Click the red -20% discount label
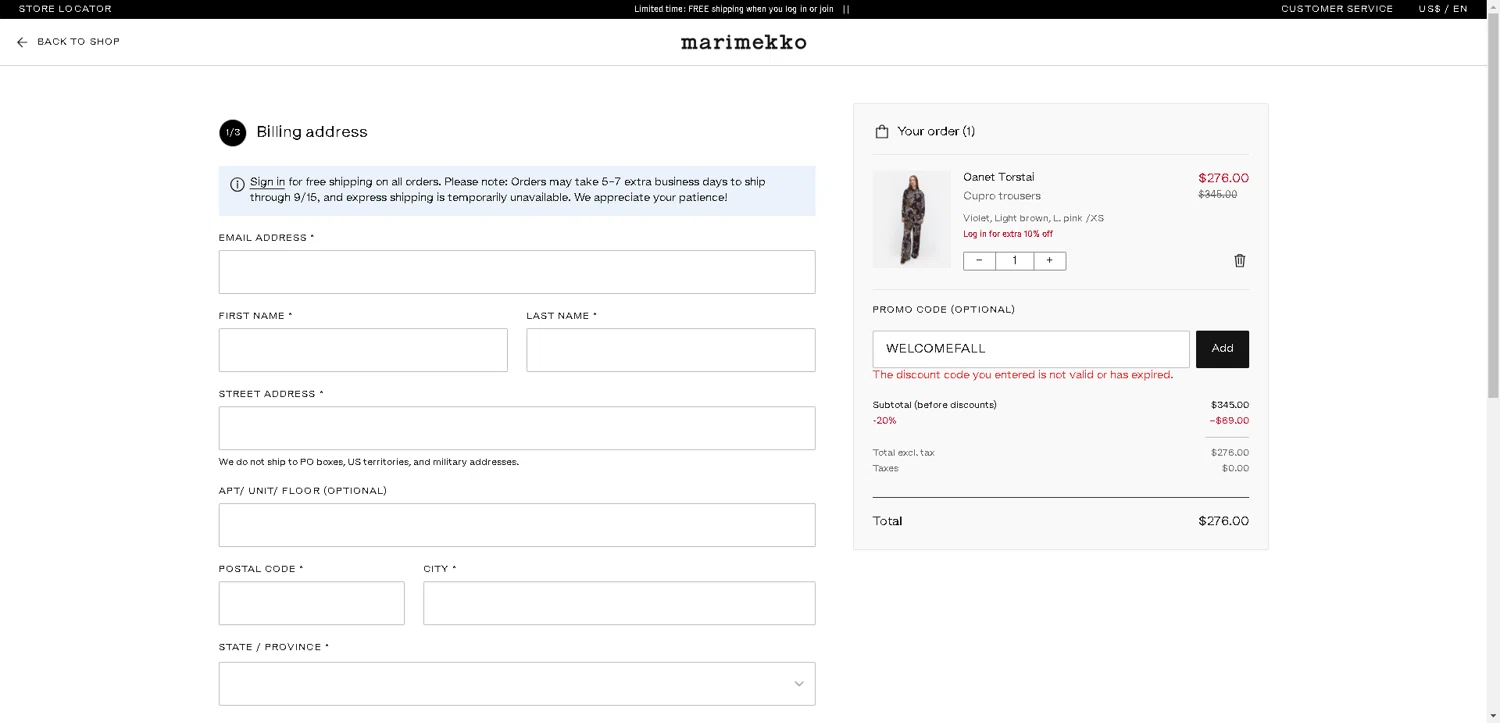This screenshot has width=1500, height=723. pos(885,421)
